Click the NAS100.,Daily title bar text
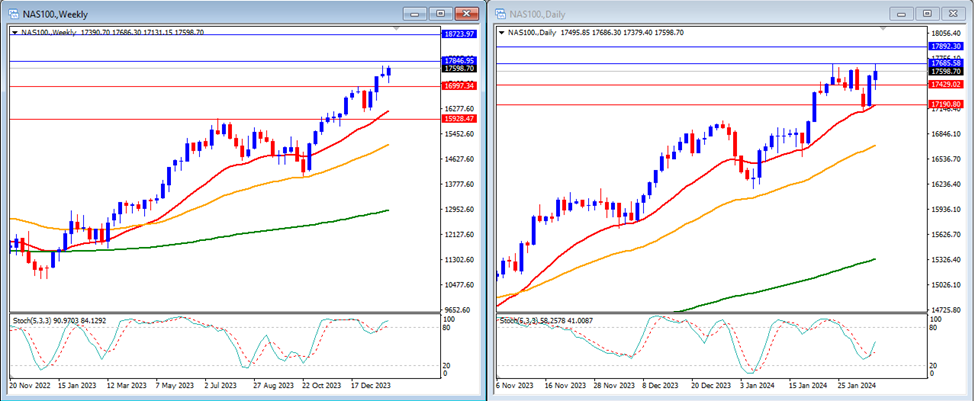The width and height of the screenshot is (975, 401). (538, 14)
